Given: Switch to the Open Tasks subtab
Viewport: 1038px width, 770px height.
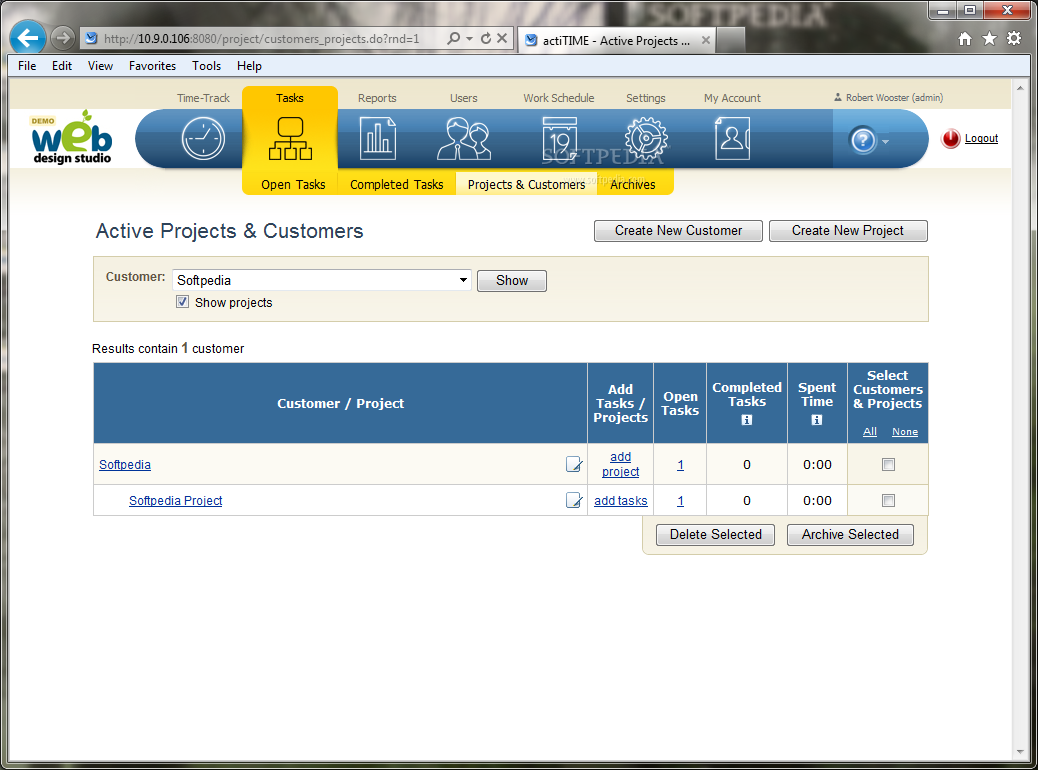Looking at the screenshot, I should point(293,184).
